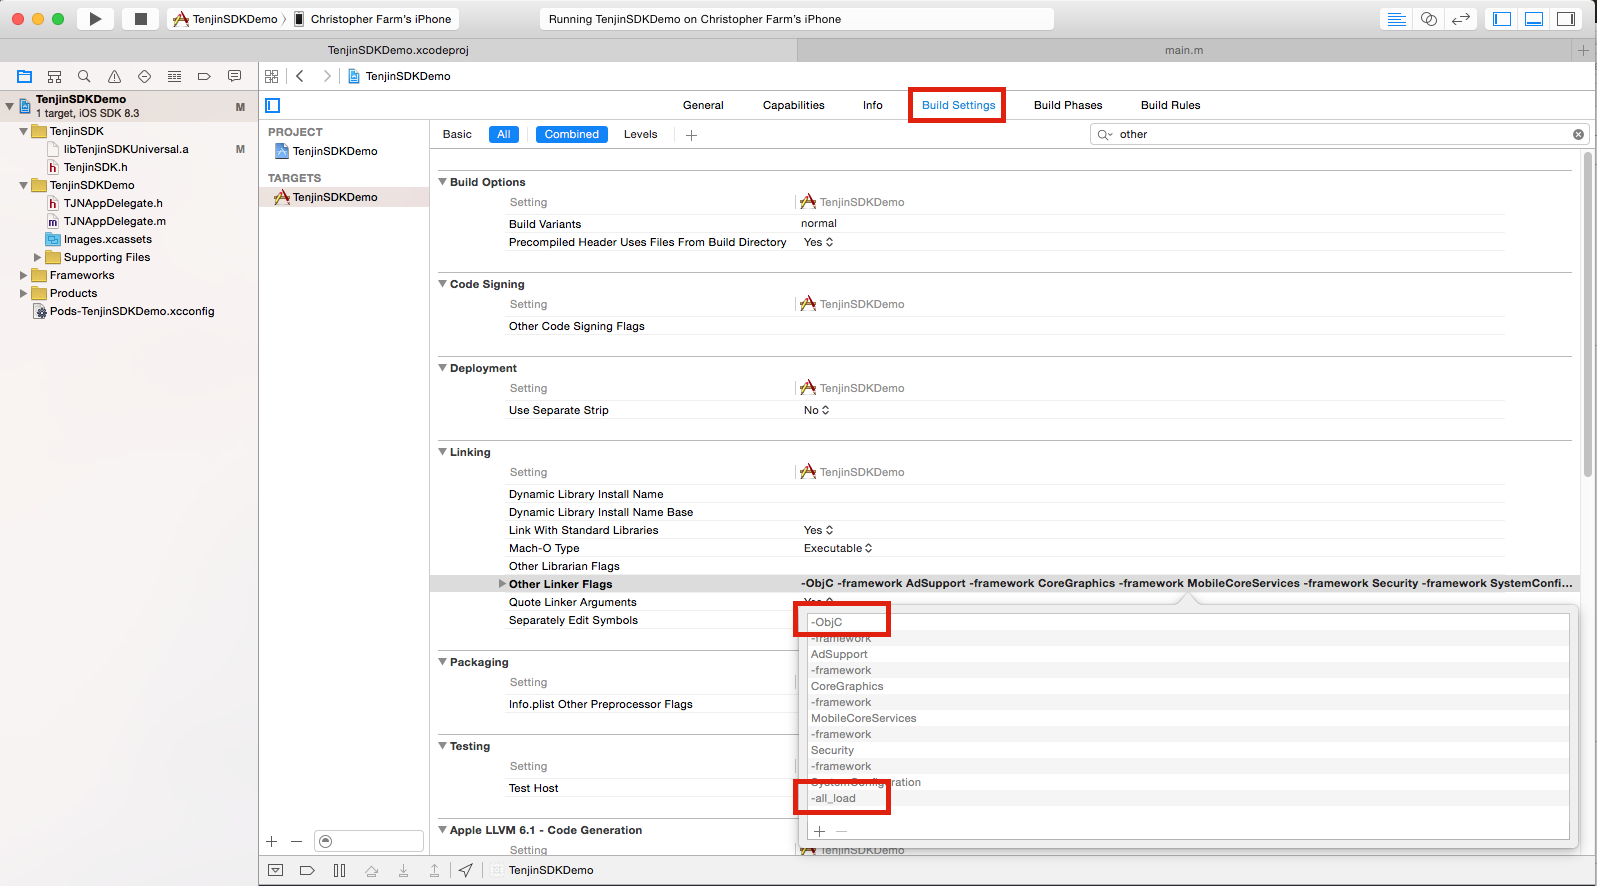Open Link With Standard Libraries dropdown
This screenshot has height=886, width=1597.
coord(818,530)
